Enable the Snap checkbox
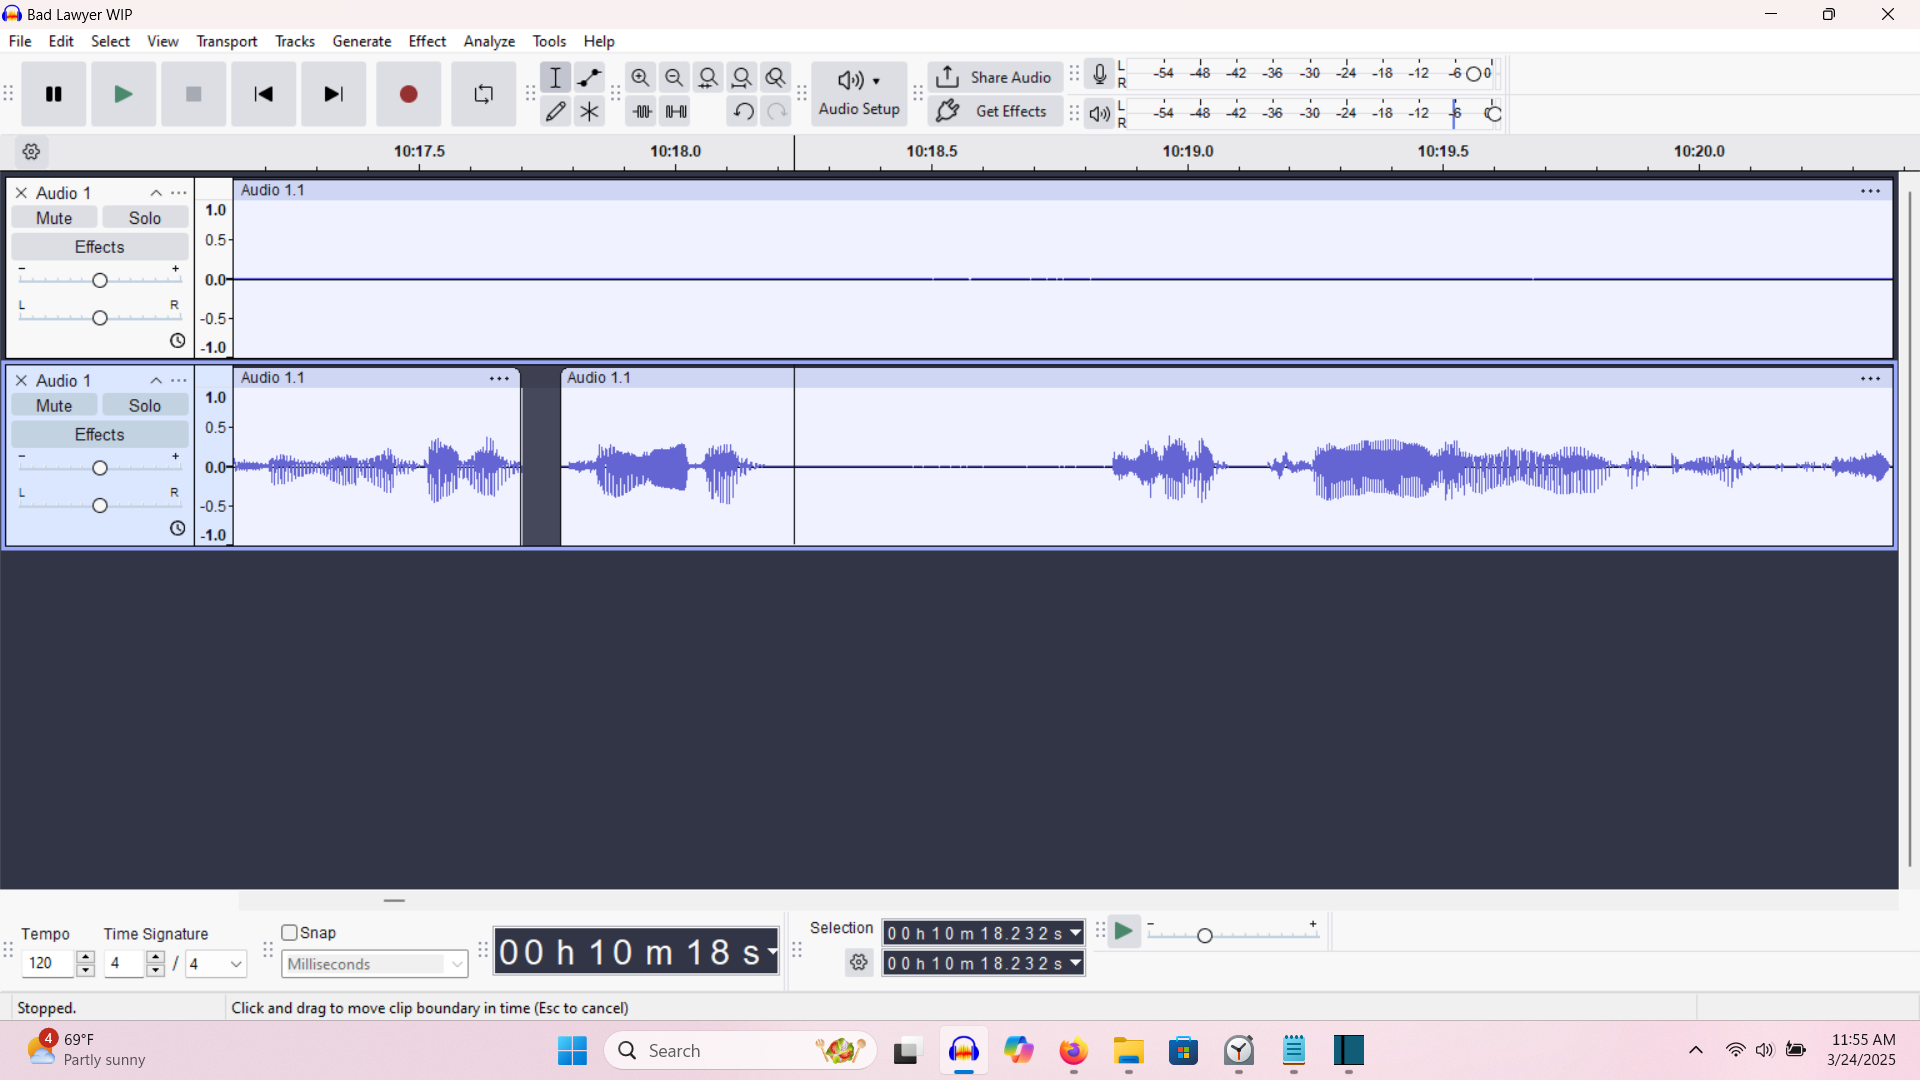This screenshot has height=1080, width=1920. (x=290, y=932)
